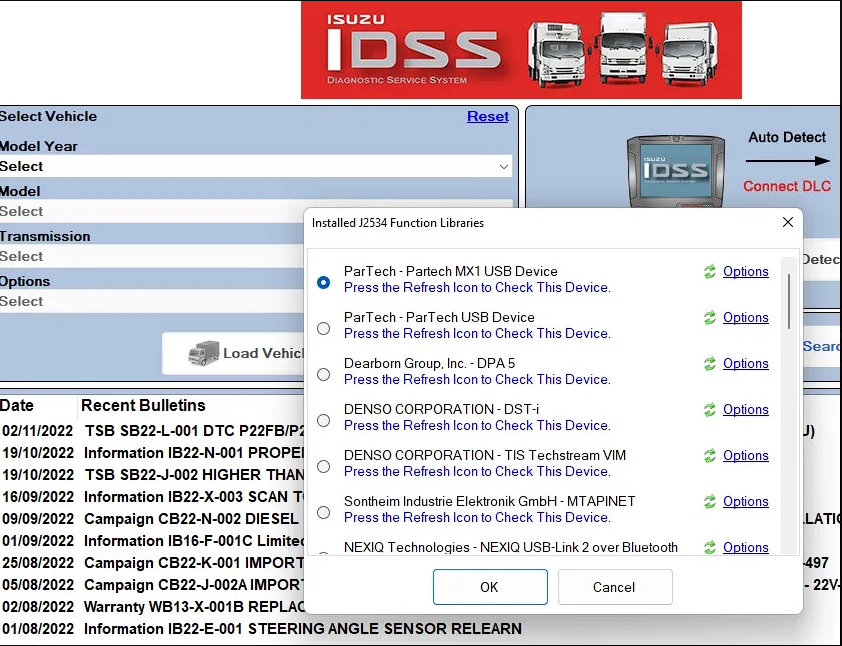Refresh the DENSO DST-i device status
This screenshot has width=842, height=646.
(x=710, y=410)
